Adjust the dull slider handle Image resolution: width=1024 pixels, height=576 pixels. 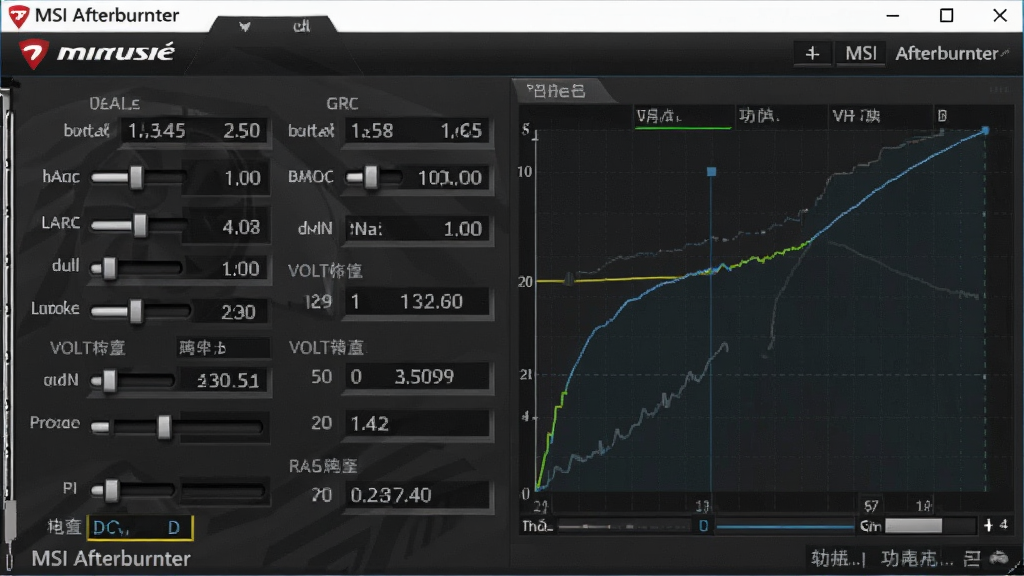click(109, 268)
